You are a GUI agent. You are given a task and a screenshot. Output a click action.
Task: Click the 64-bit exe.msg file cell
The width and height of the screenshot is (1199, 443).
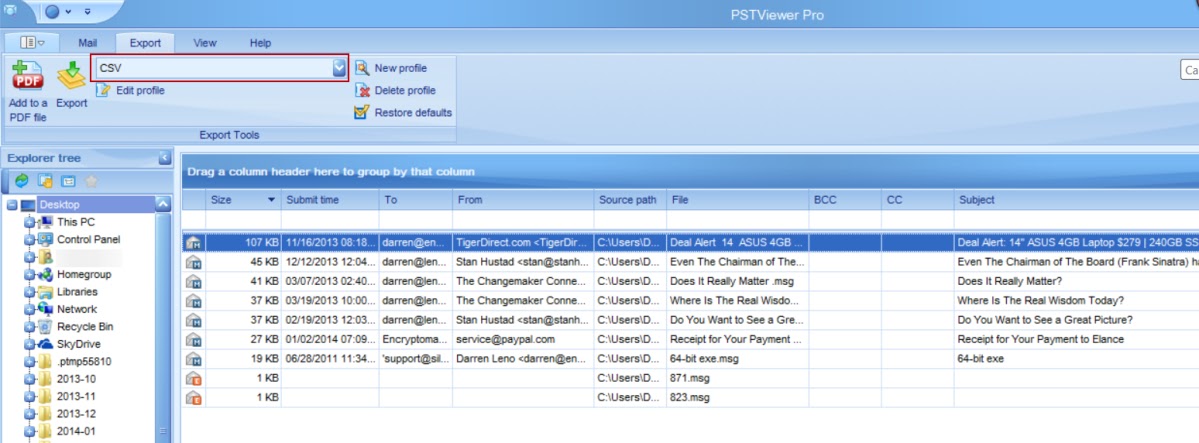point(737,358)
